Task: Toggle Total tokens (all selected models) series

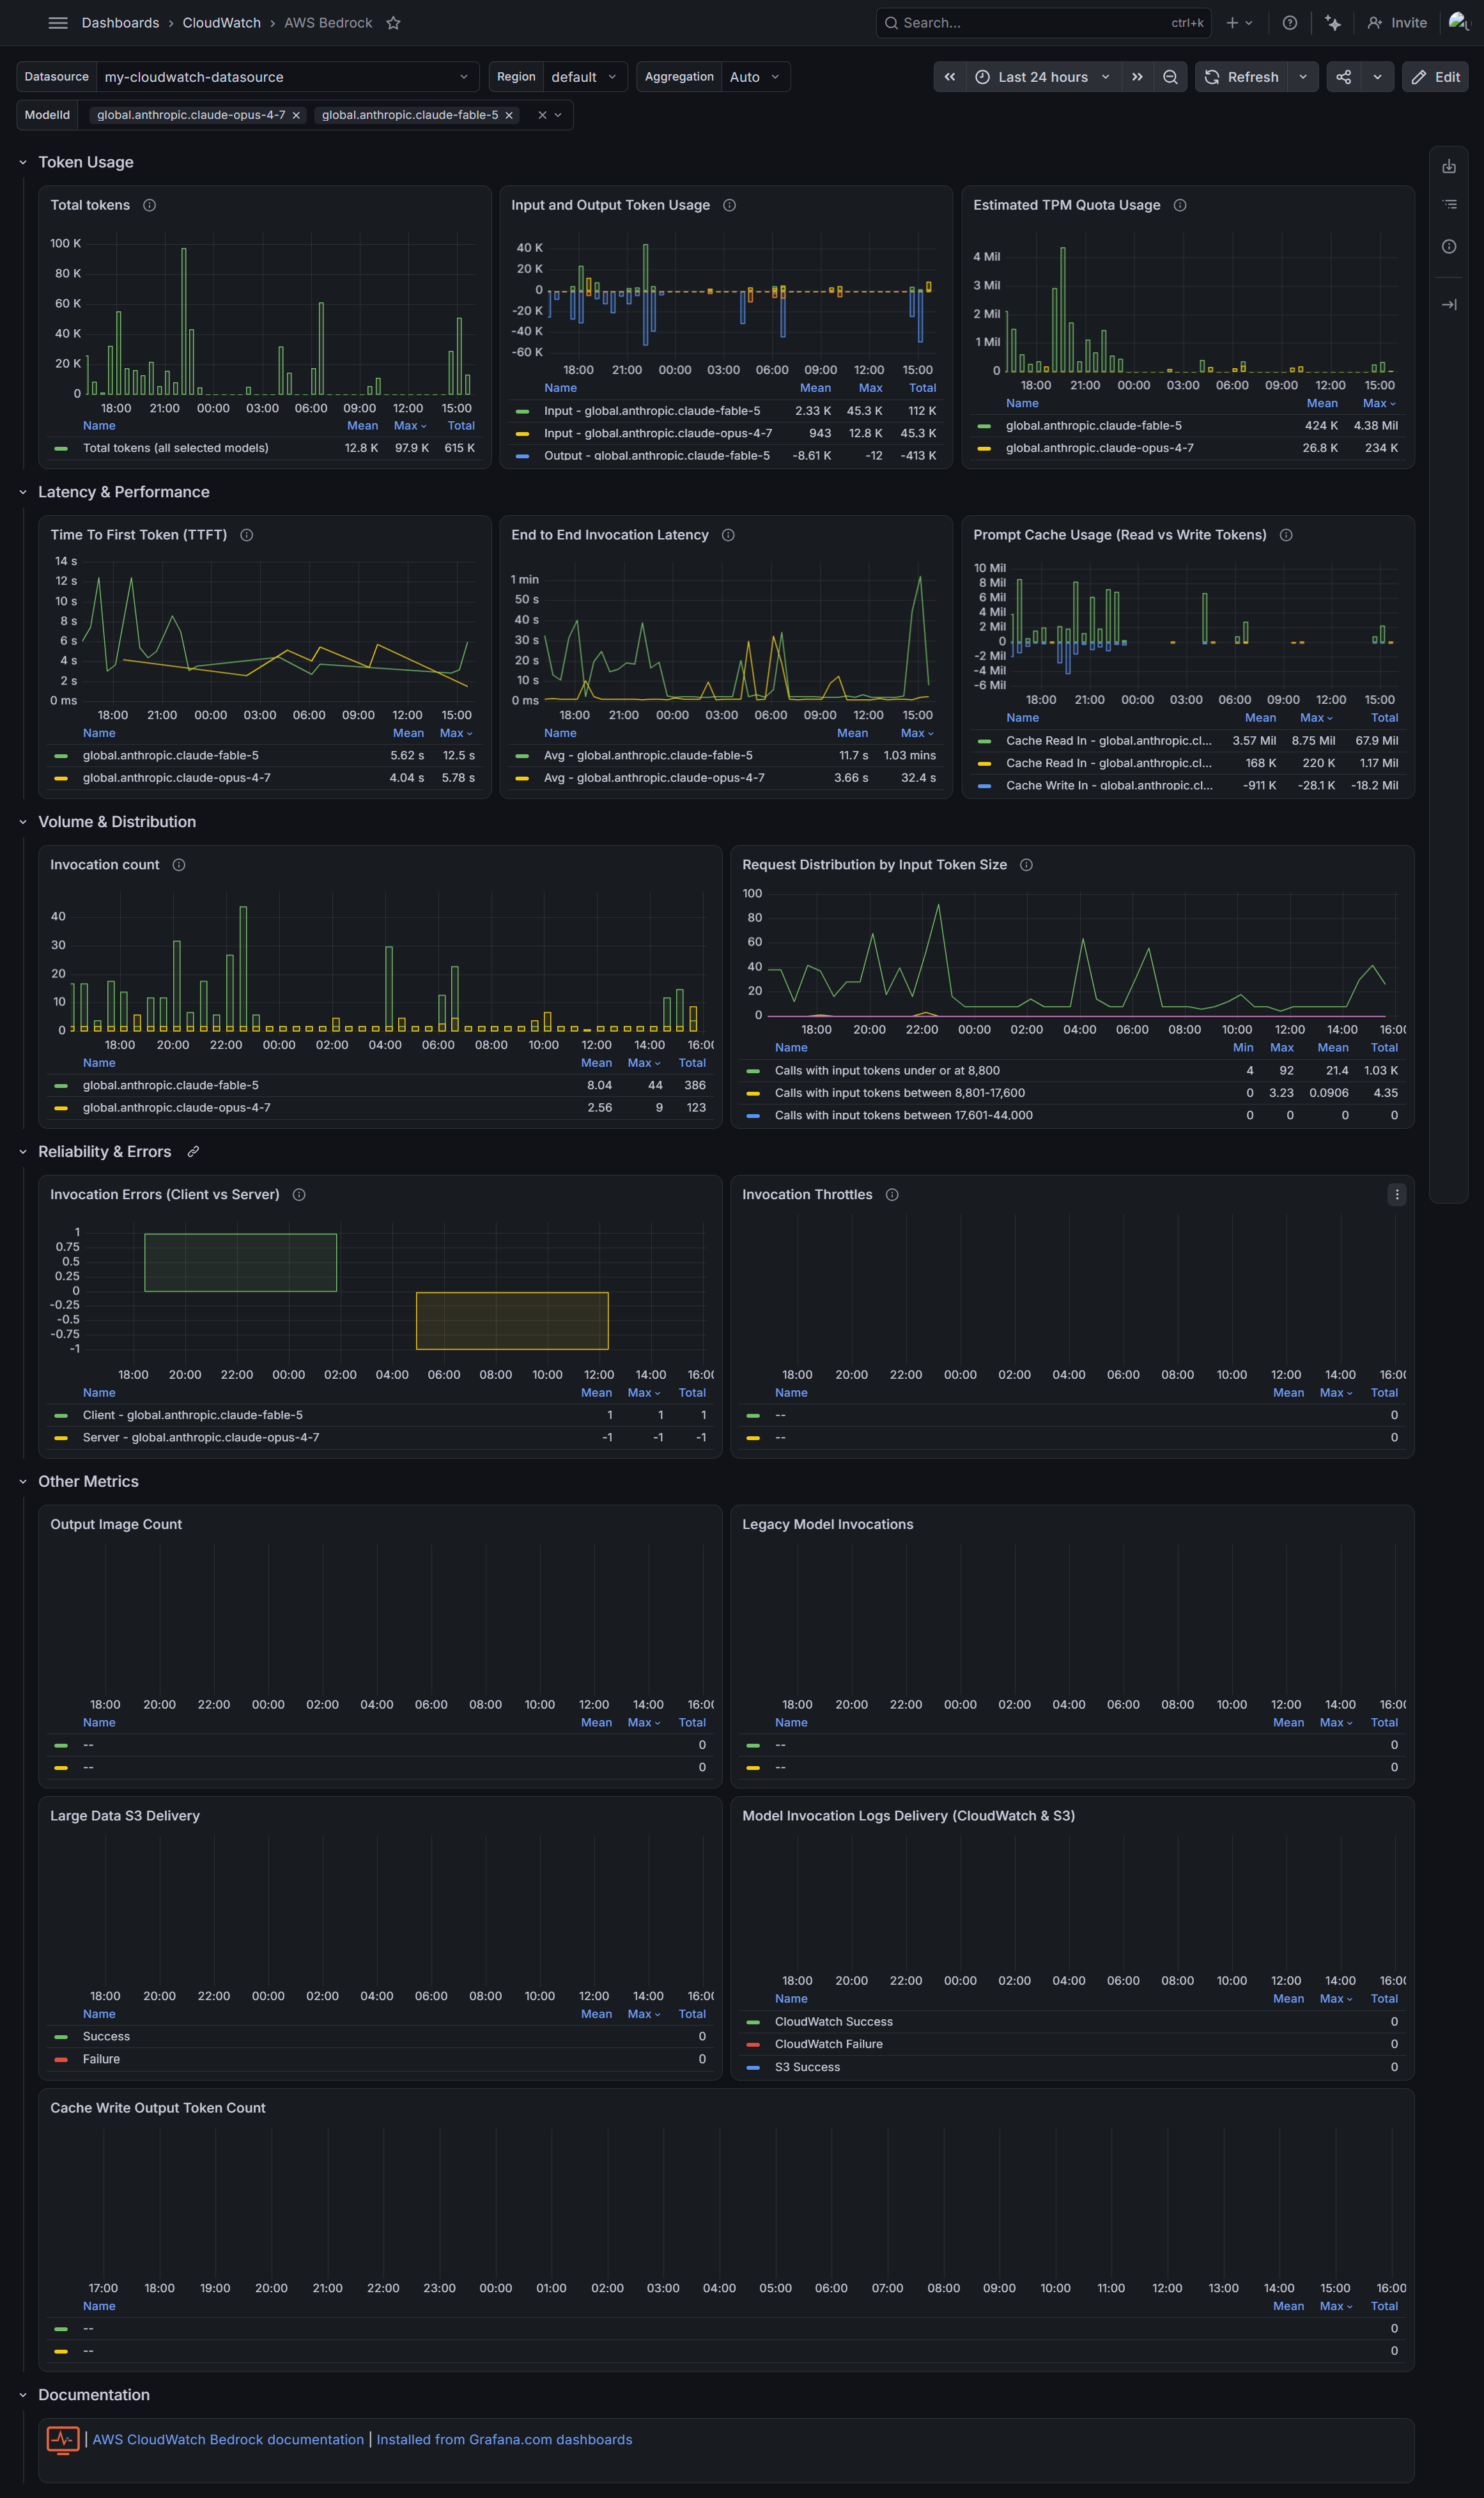Action: [x=176, y=448]
